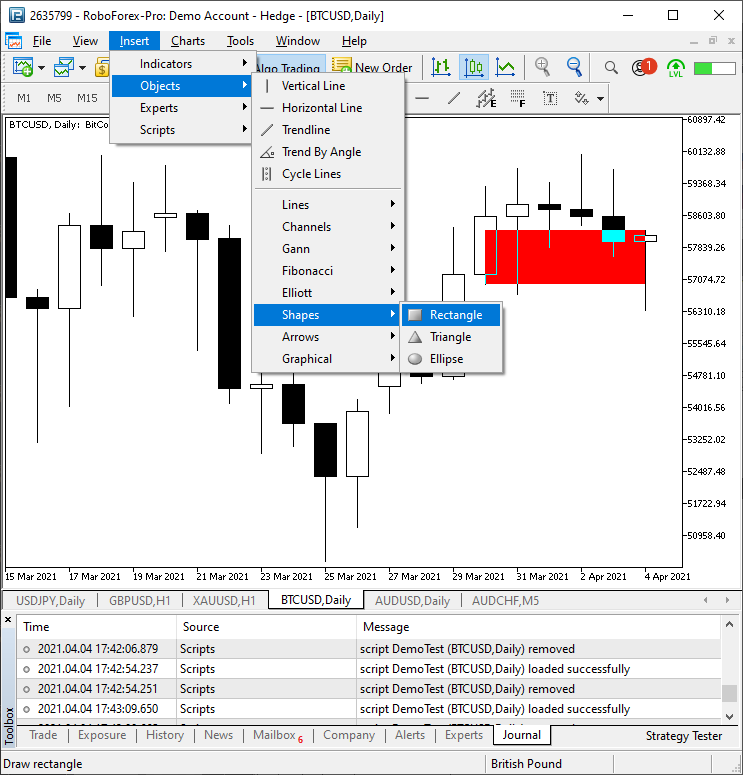Open the search magnifier icon
This screenshot has height=775, width=743.
click(x=611, y=67)
